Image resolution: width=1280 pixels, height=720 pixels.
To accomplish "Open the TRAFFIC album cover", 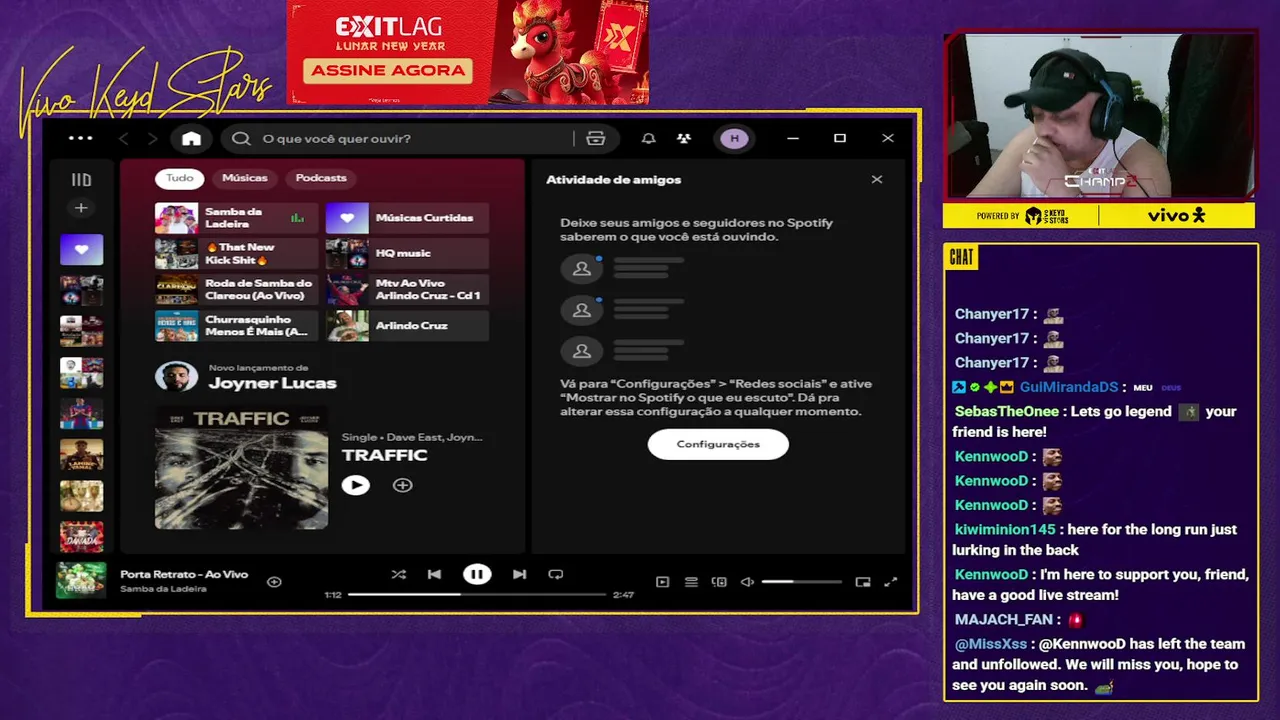I will pyautogui.click(x=241, y=467).
